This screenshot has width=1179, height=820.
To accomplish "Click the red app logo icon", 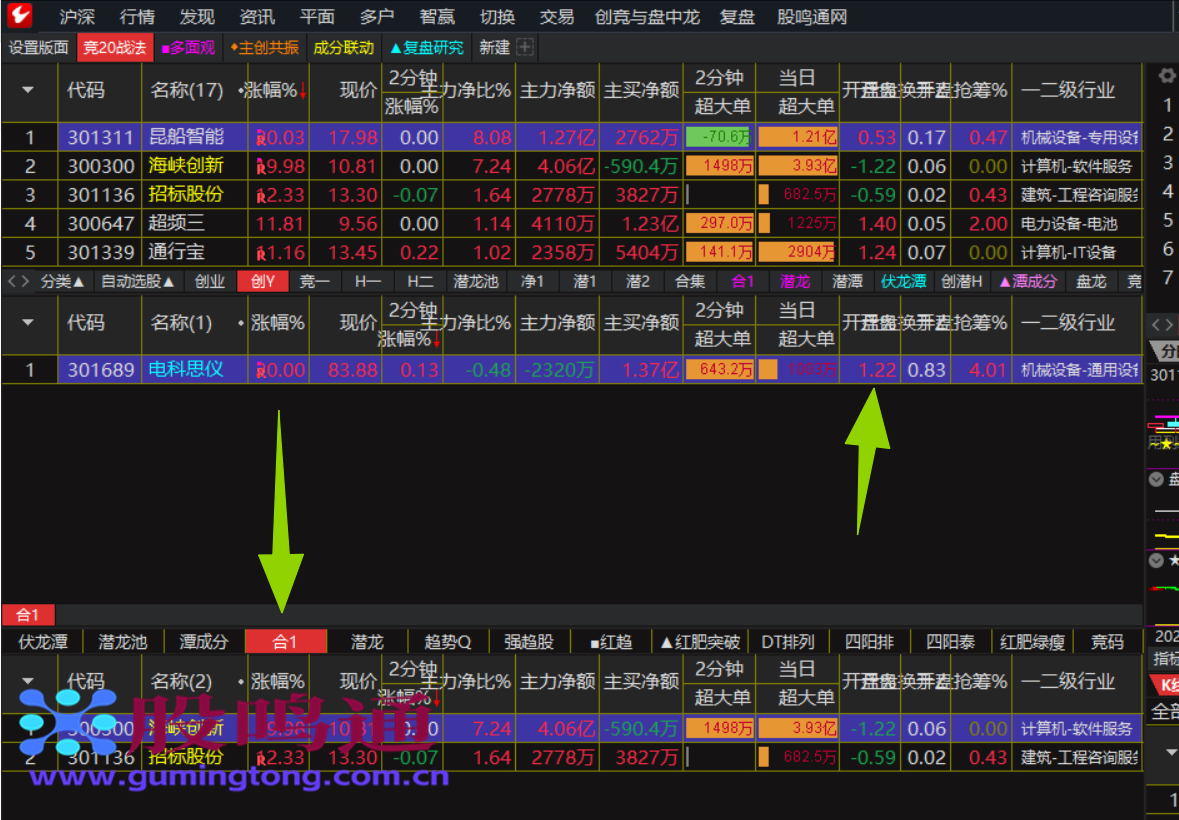I will click(x=20, y=15).
